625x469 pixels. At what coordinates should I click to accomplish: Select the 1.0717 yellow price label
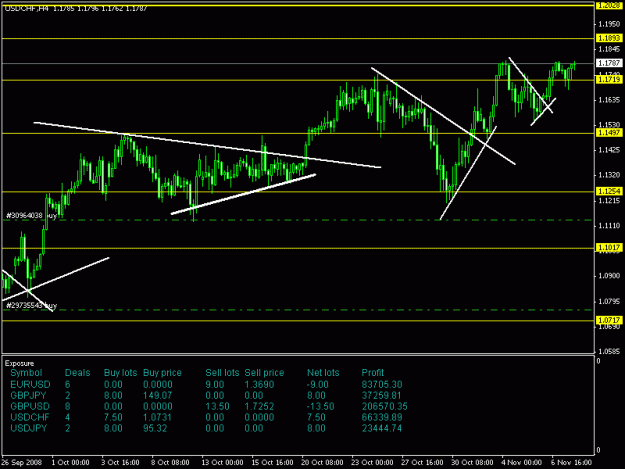[x=609, y=320]
